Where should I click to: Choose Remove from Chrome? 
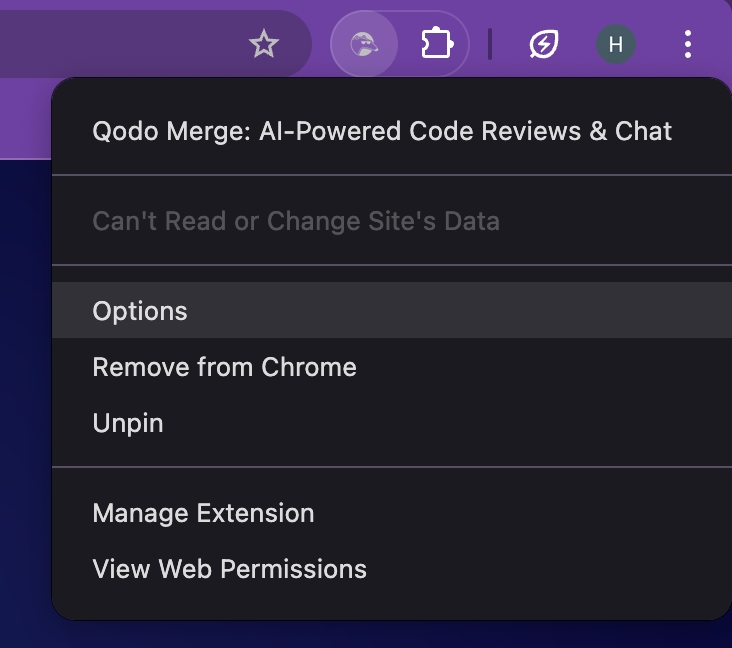pyautogui.click(x=224, y=367)
